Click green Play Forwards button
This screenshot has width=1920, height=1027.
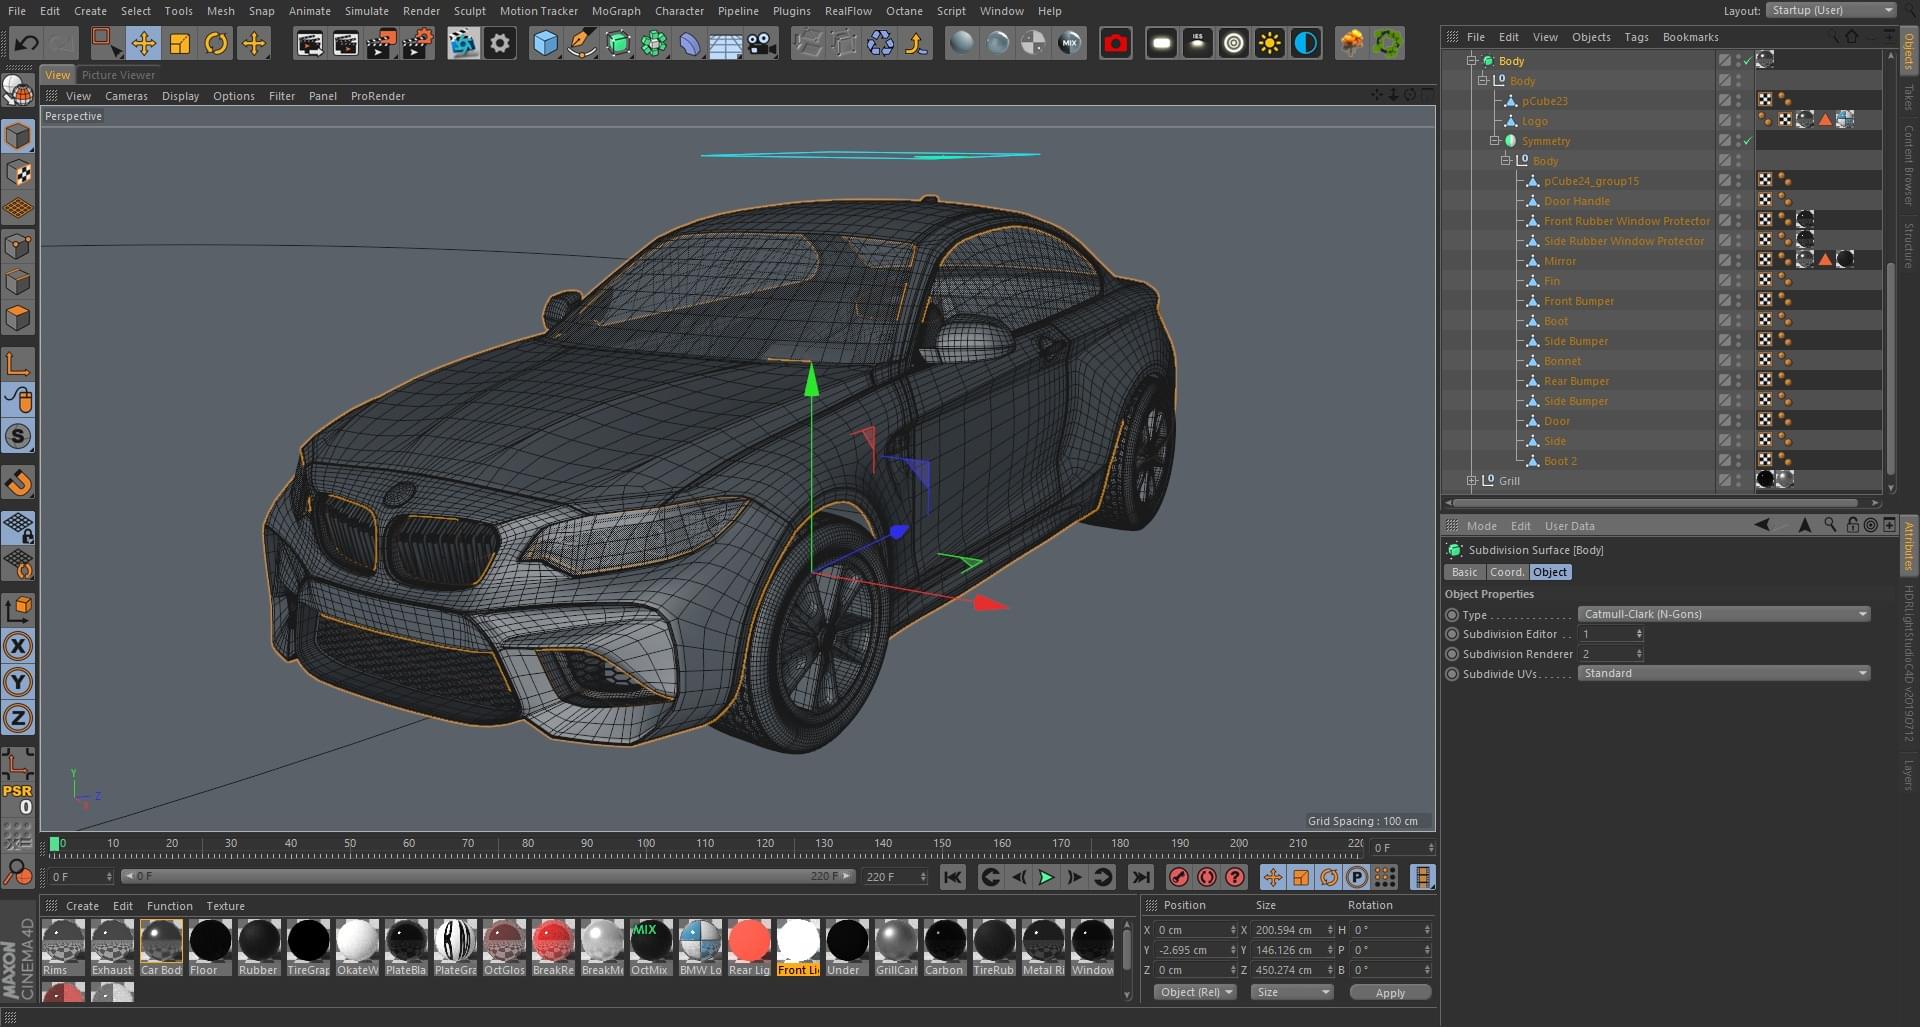click(x=1046, y=877)
